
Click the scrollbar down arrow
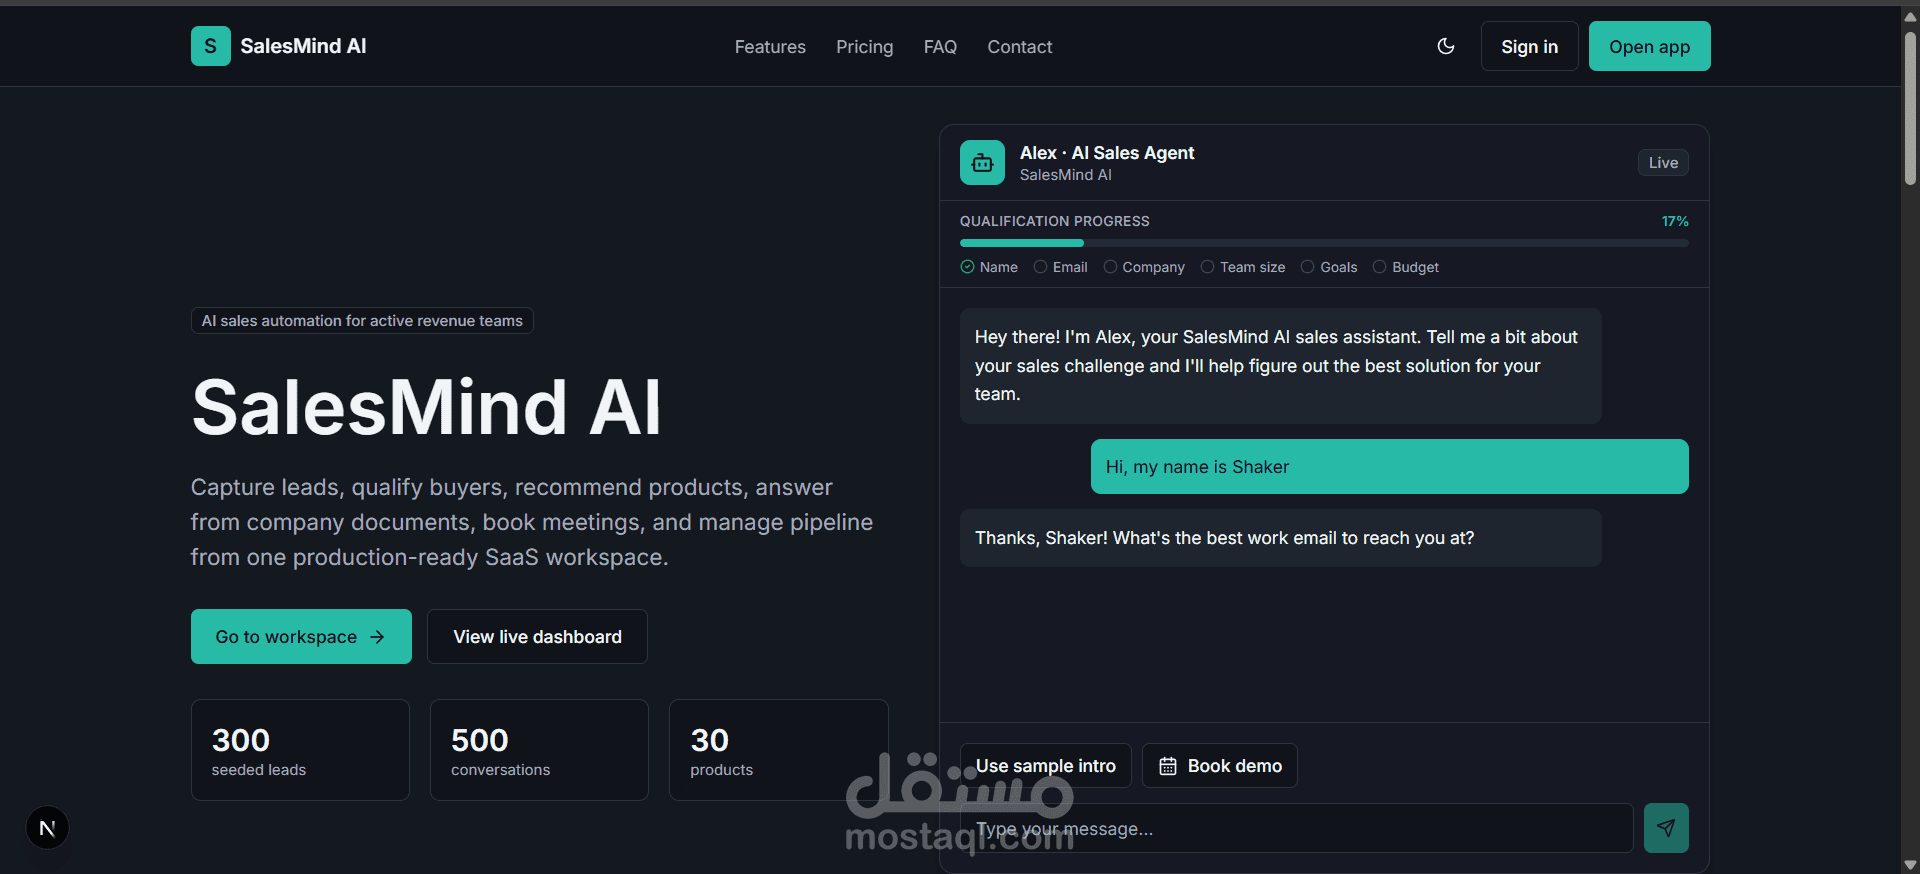[1910, 865]
